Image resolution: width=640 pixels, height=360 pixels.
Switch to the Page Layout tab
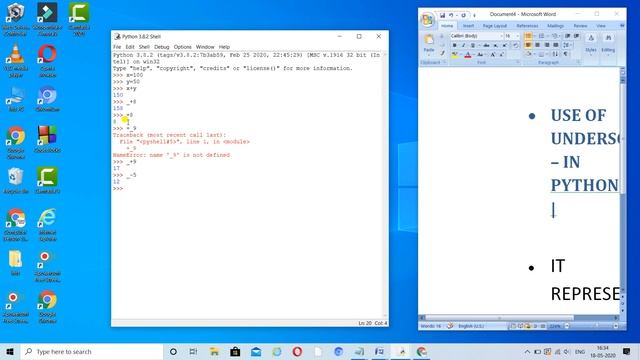(495, 26)
